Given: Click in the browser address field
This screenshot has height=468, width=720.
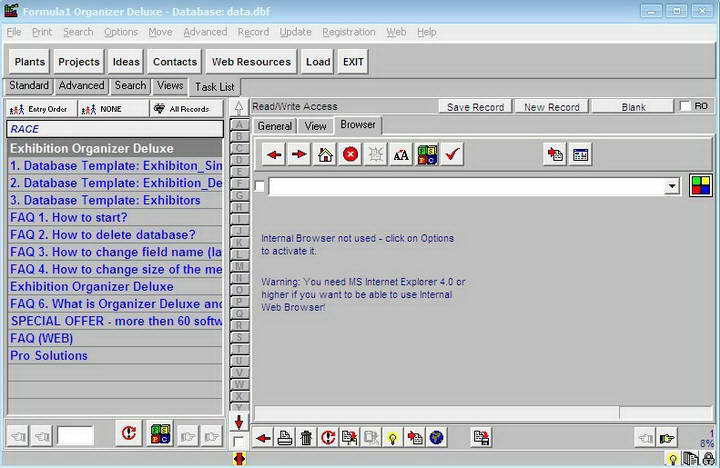Looking at the screenshot, I should tap(467, 186).
